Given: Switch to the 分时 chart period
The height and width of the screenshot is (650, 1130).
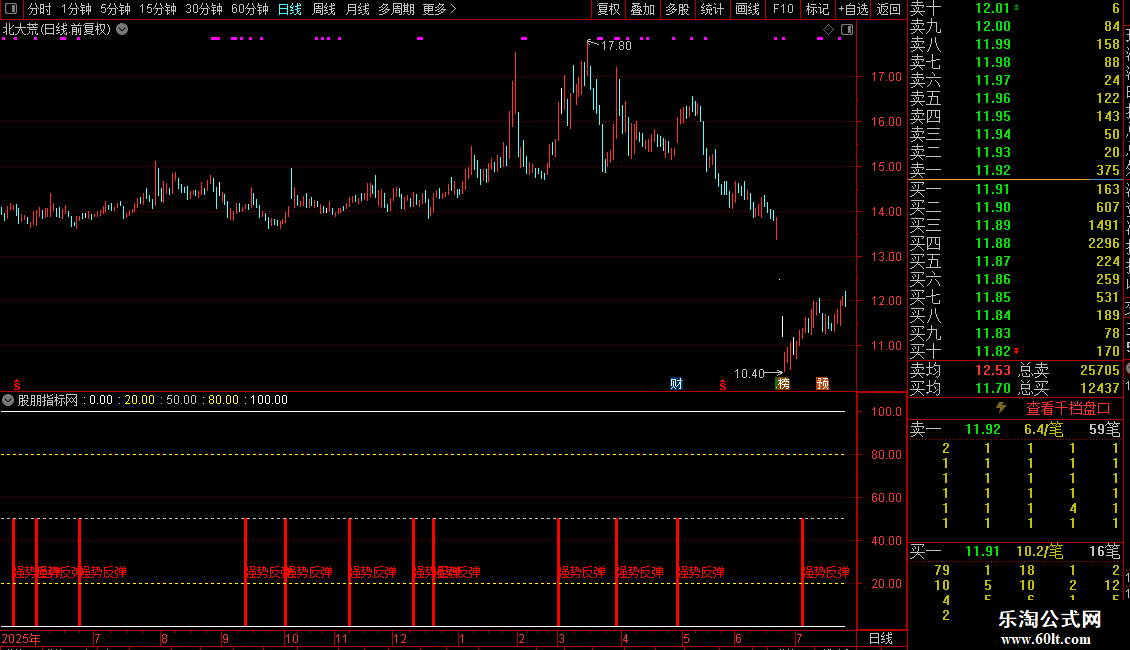Looking at the screenshot, I should tap(40, 9).
